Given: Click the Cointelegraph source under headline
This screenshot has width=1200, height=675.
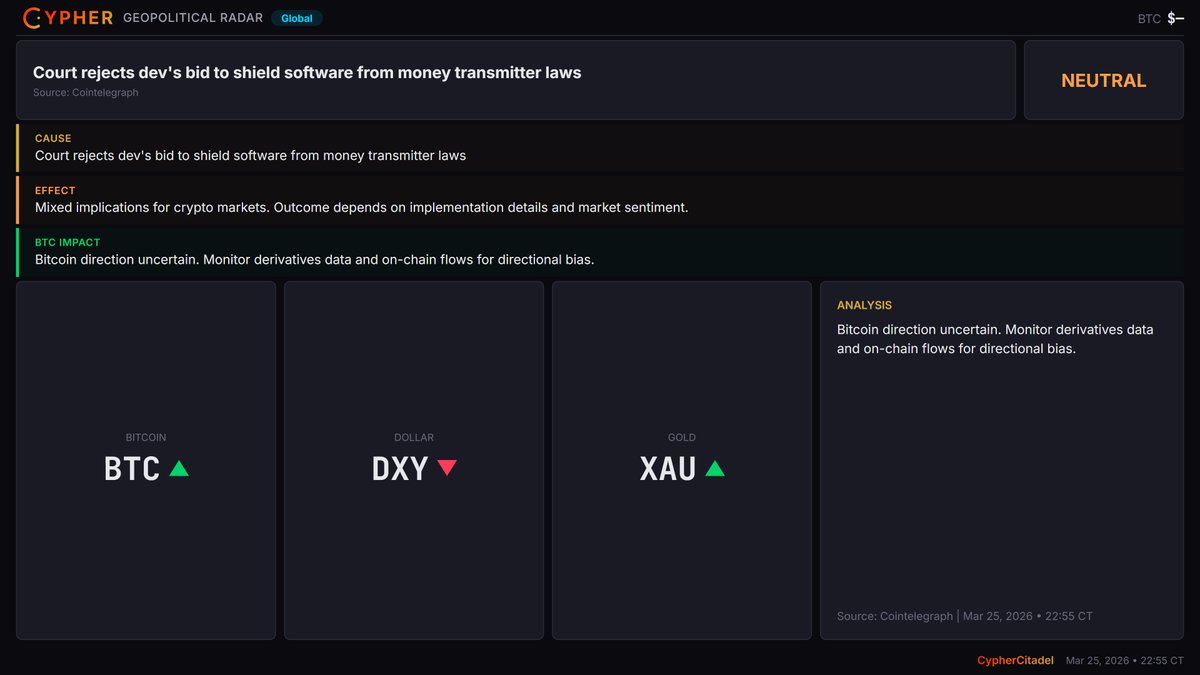Looking at the screenshot, I should (x=85, y=93).
